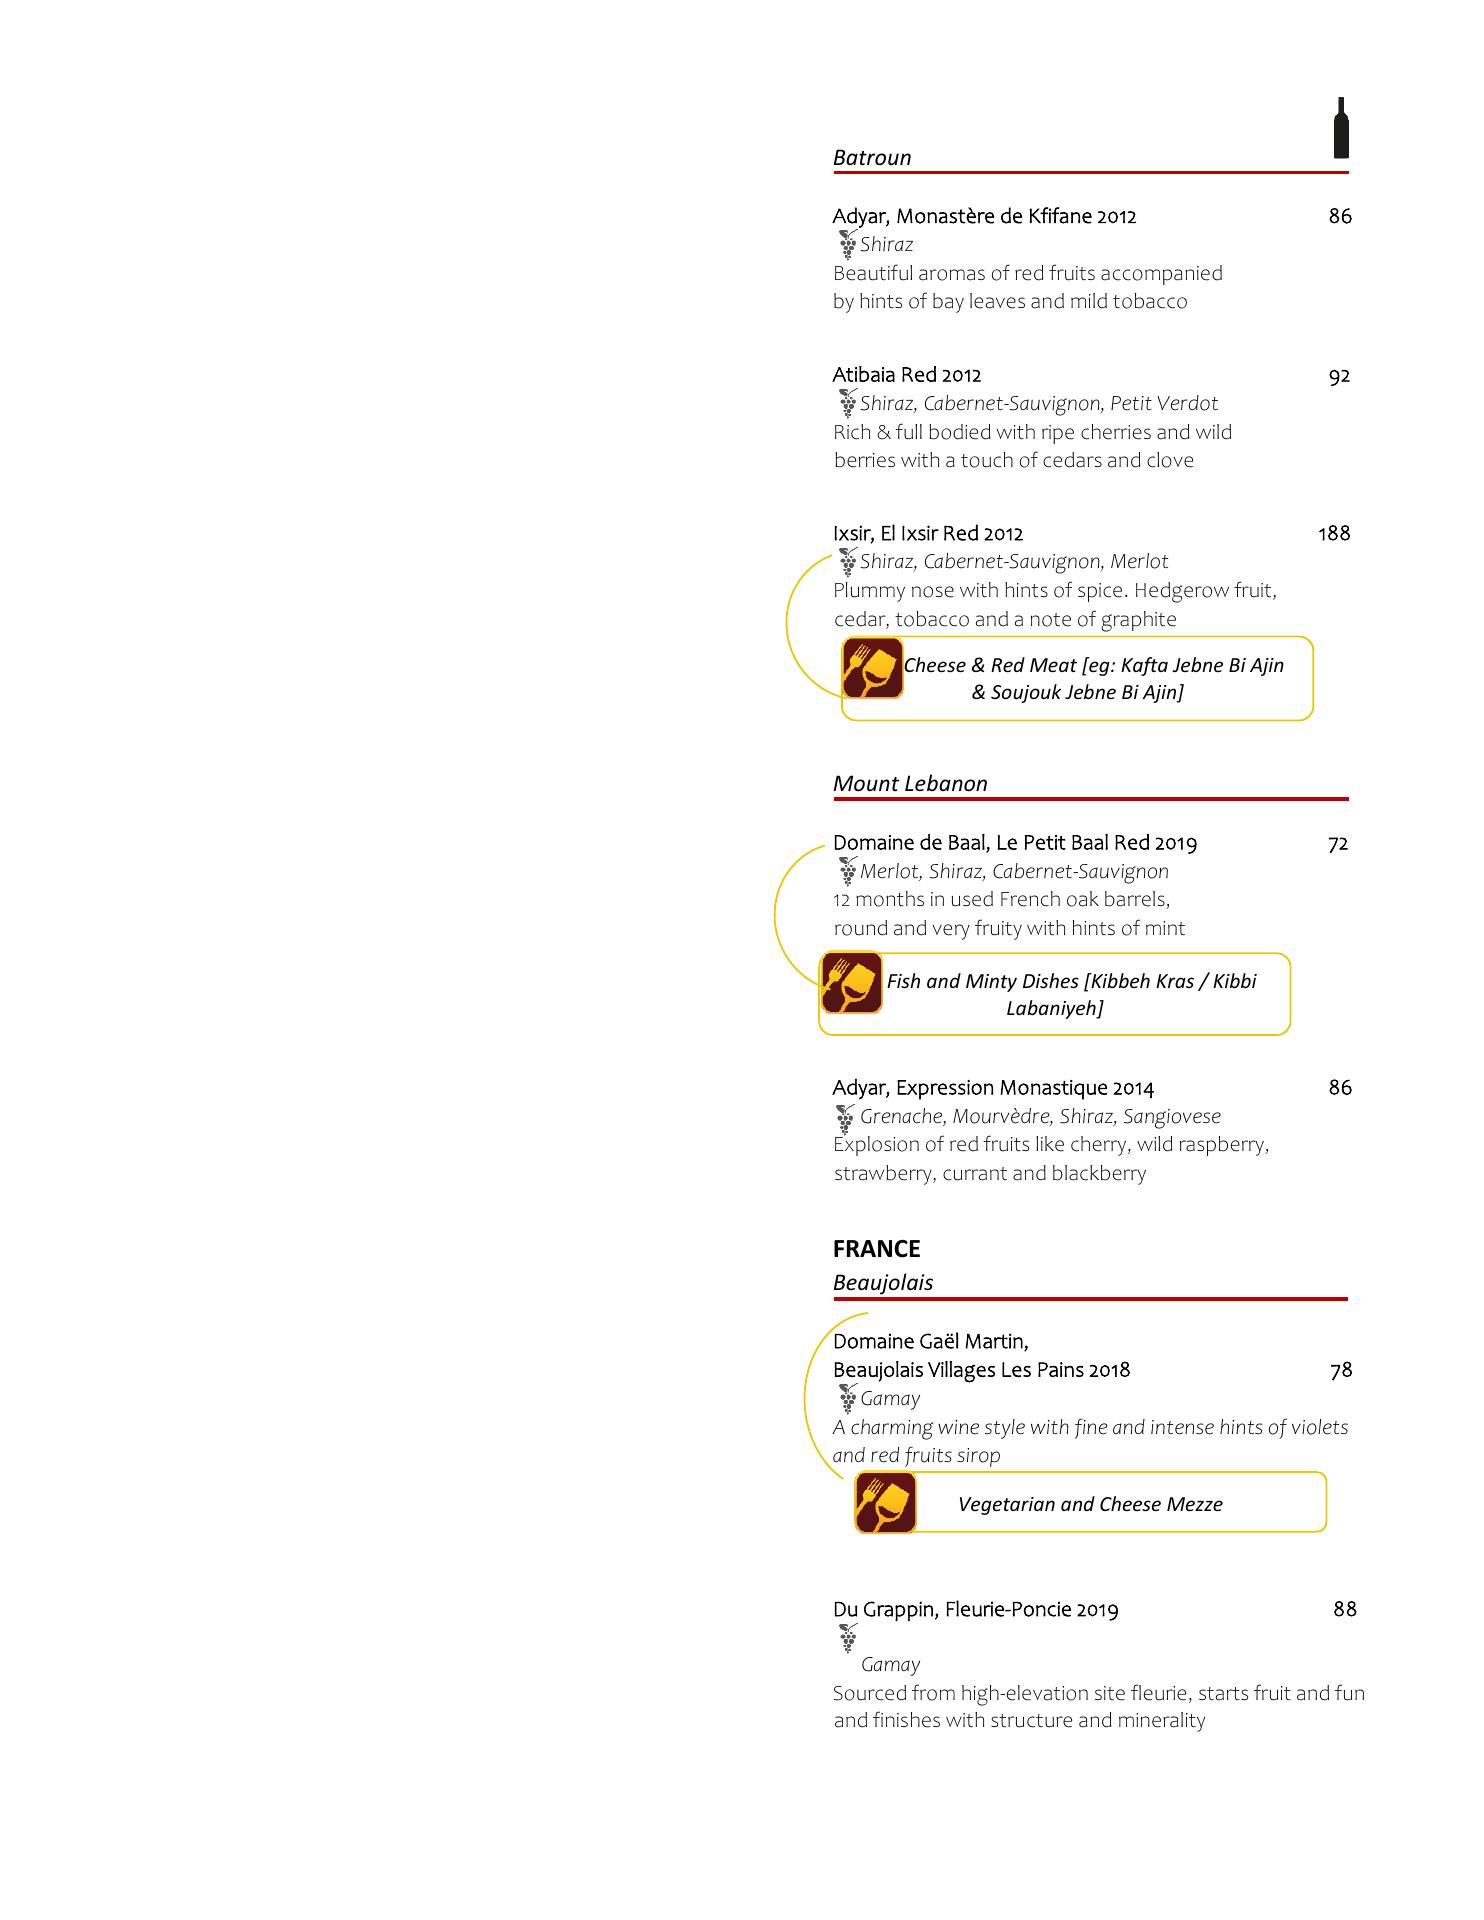This screenshot has height=1920, width=1484.
Task: Click the grape icon under Adyar Expression Monastique
Action: (x=847, y=1118)
